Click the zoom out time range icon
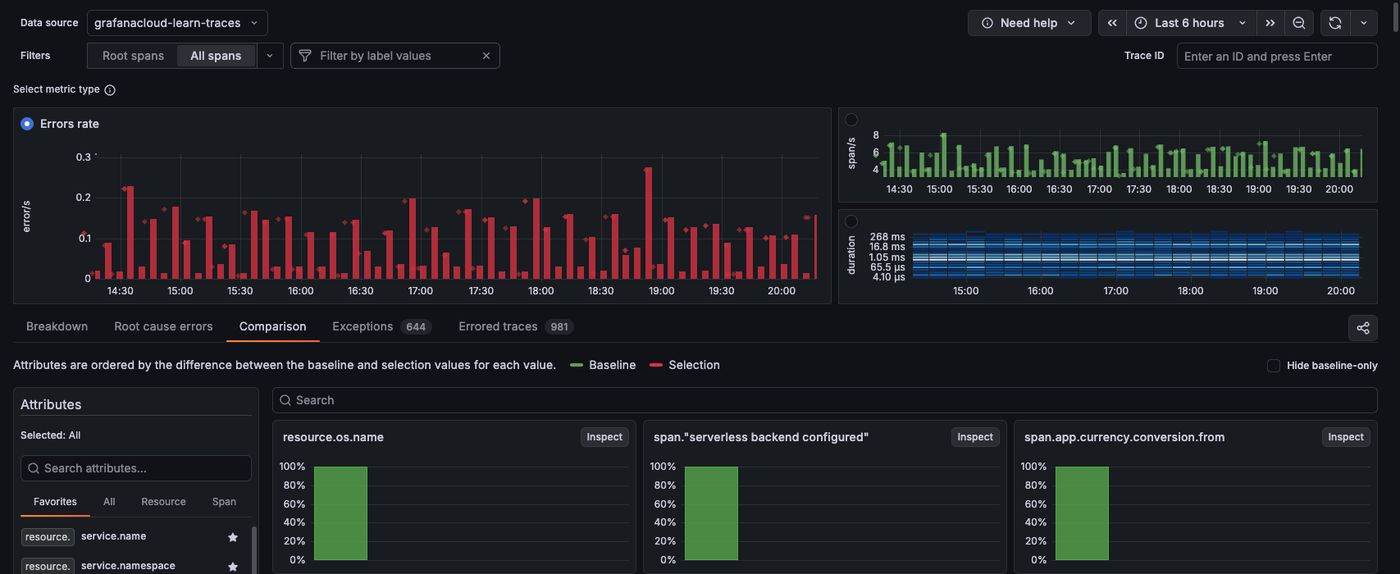 1299,23
